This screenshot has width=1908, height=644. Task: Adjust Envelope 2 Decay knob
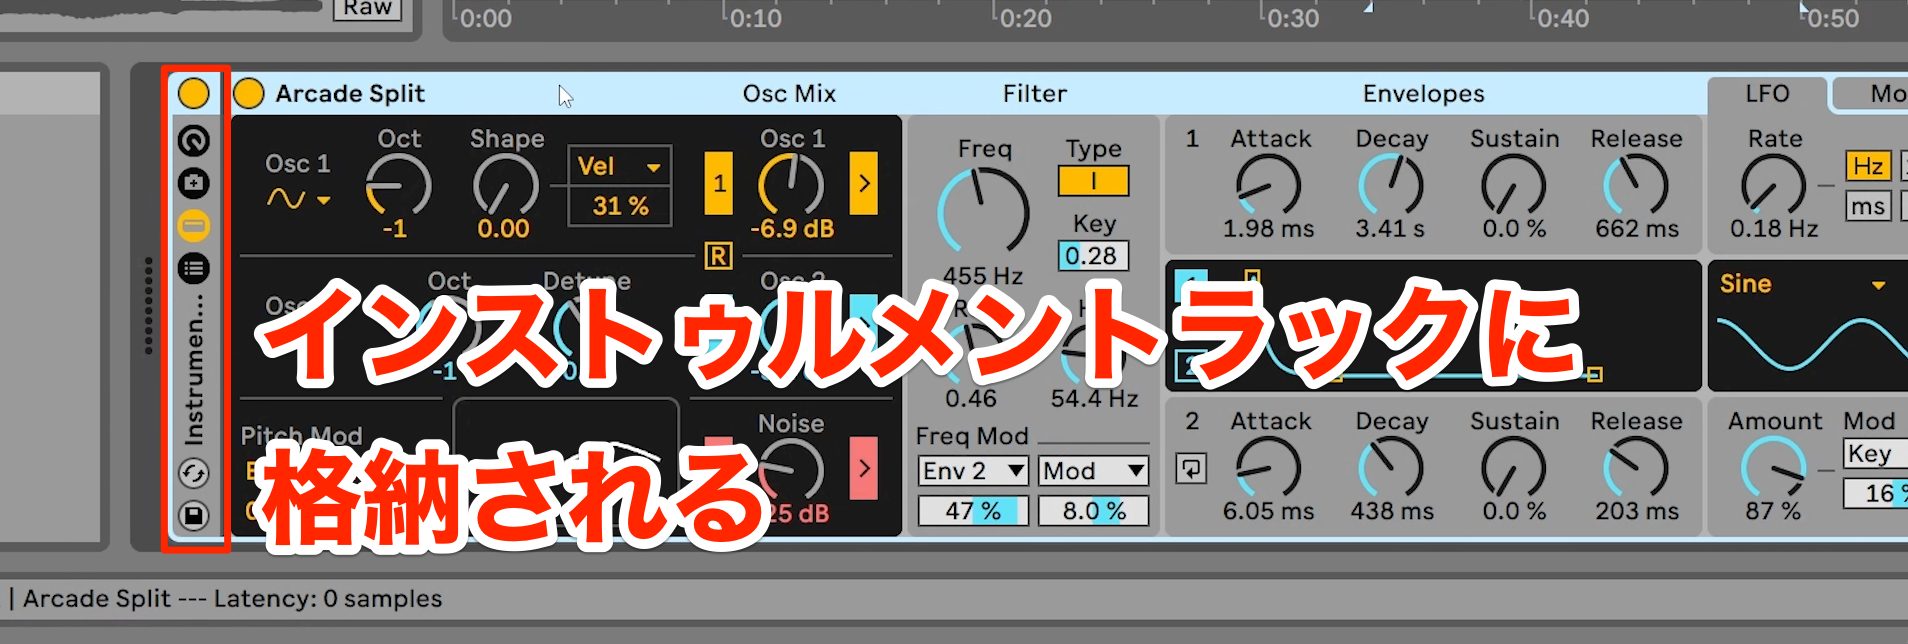pyautogui.click(x=1391, y=469)
